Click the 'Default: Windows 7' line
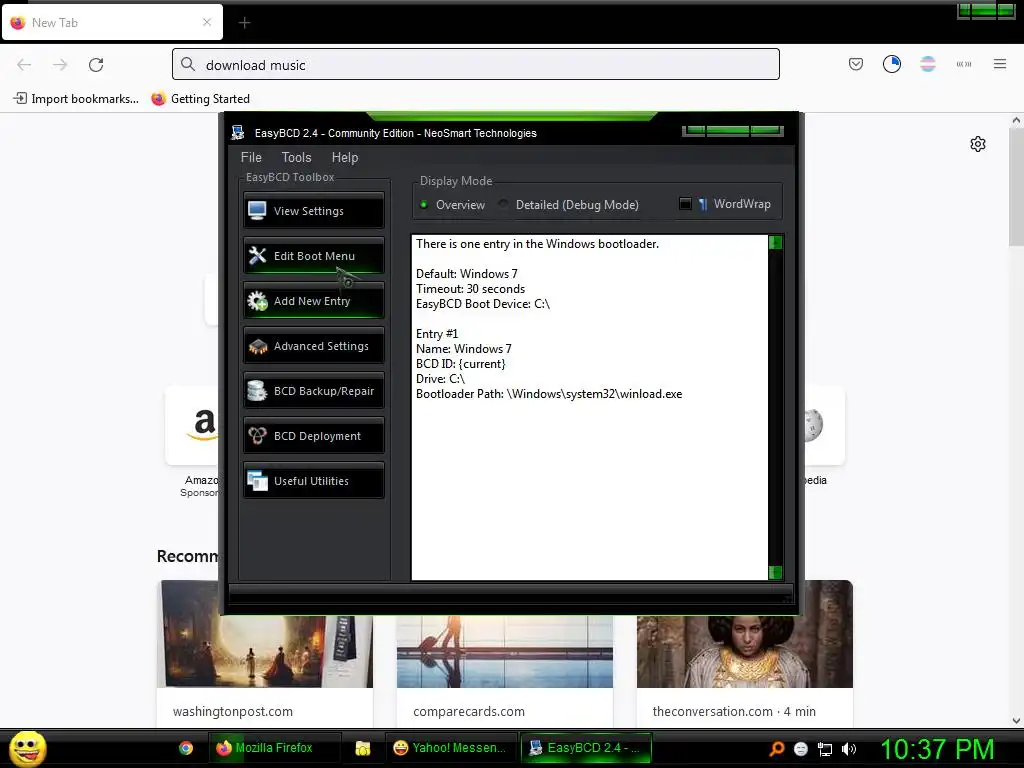Screen dimensions: 1024x768 (x=466, y=274)
